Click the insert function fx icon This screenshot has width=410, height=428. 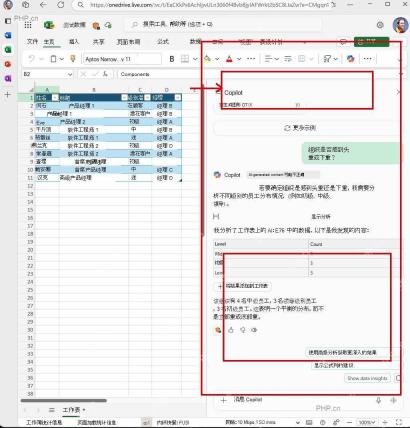(105, 74)
